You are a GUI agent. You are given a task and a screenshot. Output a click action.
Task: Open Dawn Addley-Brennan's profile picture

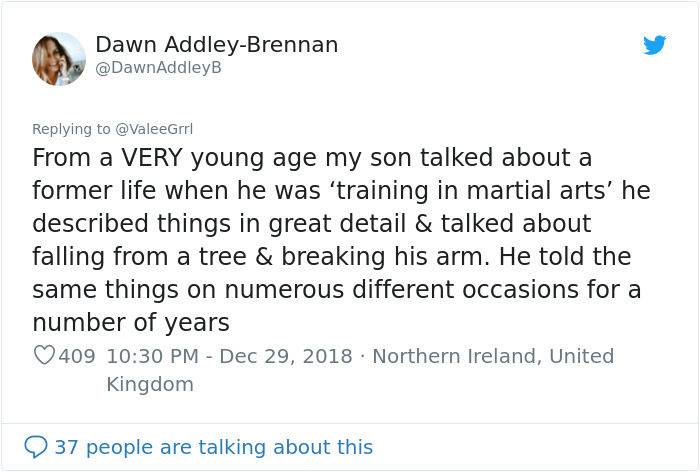click(59, 58)
